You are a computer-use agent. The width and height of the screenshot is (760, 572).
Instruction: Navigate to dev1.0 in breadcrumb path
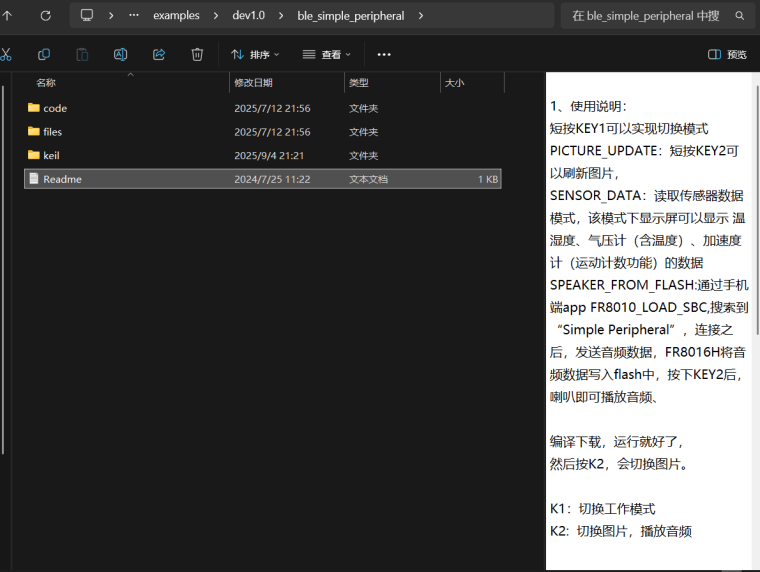tap(248, 16)
